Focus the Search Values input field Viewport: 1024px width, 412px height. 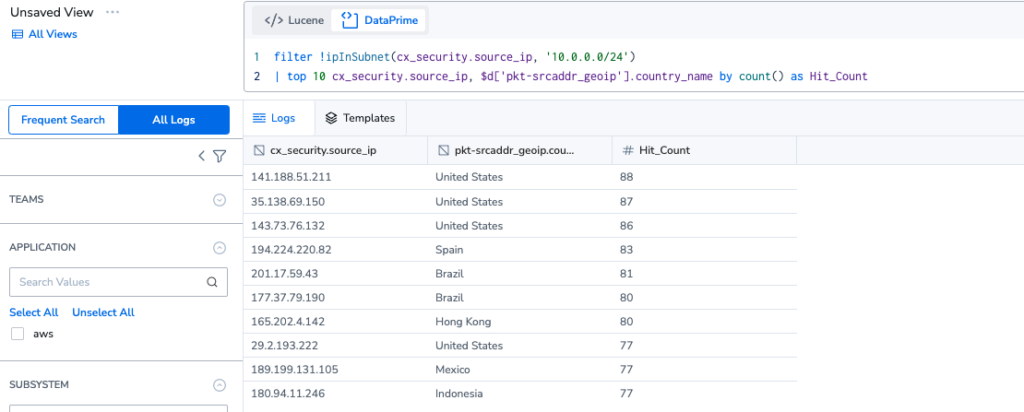tap(118, 282)
